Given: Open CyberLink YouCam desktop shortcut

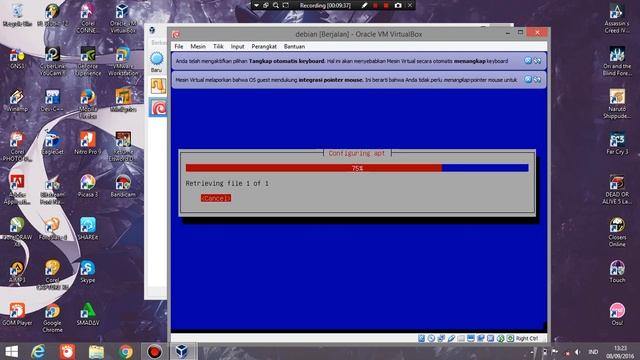Looking at the screenshot, I should coord(52,61).
